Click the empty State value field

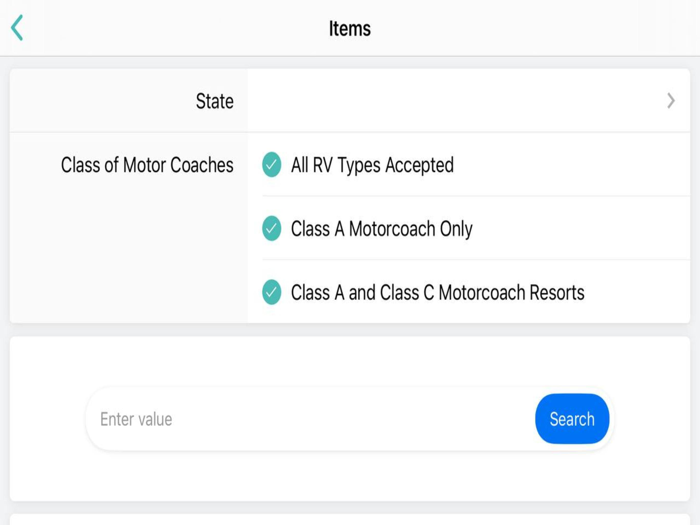450,101
